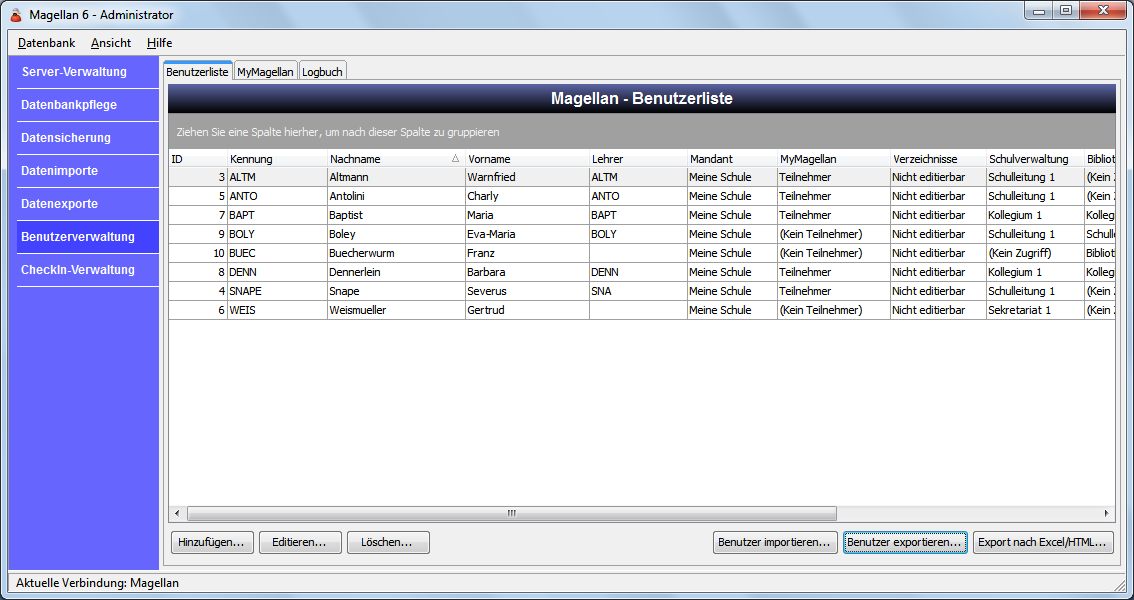The width and height of the screenshot is (1134, 600).
Task: Switch to the MyMagellan tab
Action: click(265, 72)
